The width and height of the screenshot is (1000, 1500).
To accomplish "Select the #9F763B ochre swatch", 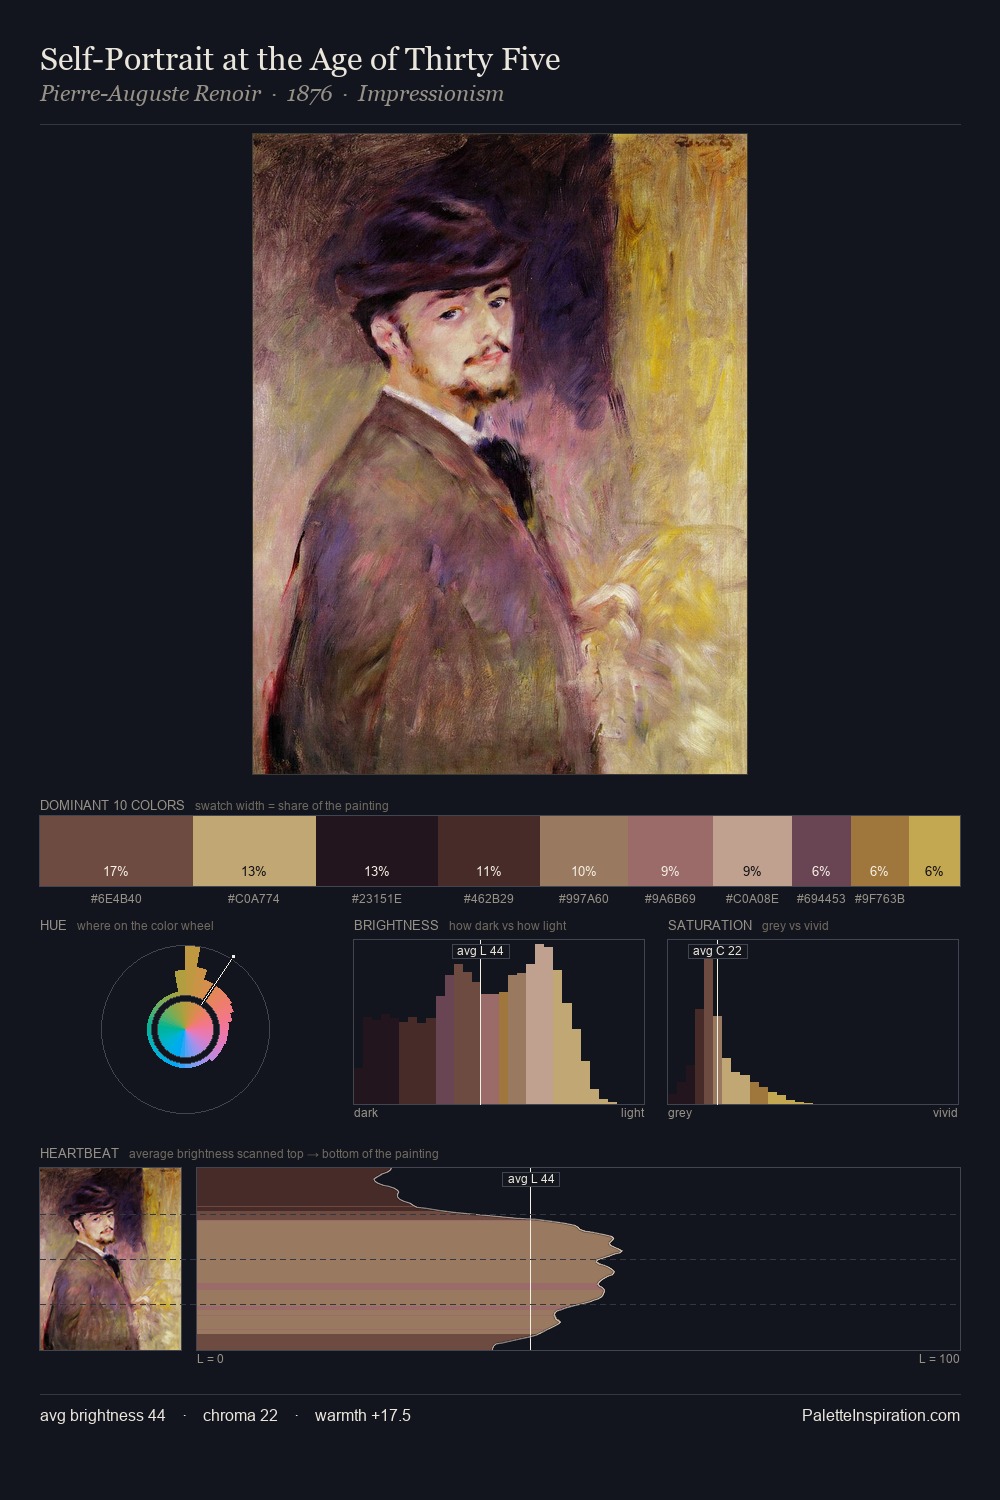I will 879,851.
